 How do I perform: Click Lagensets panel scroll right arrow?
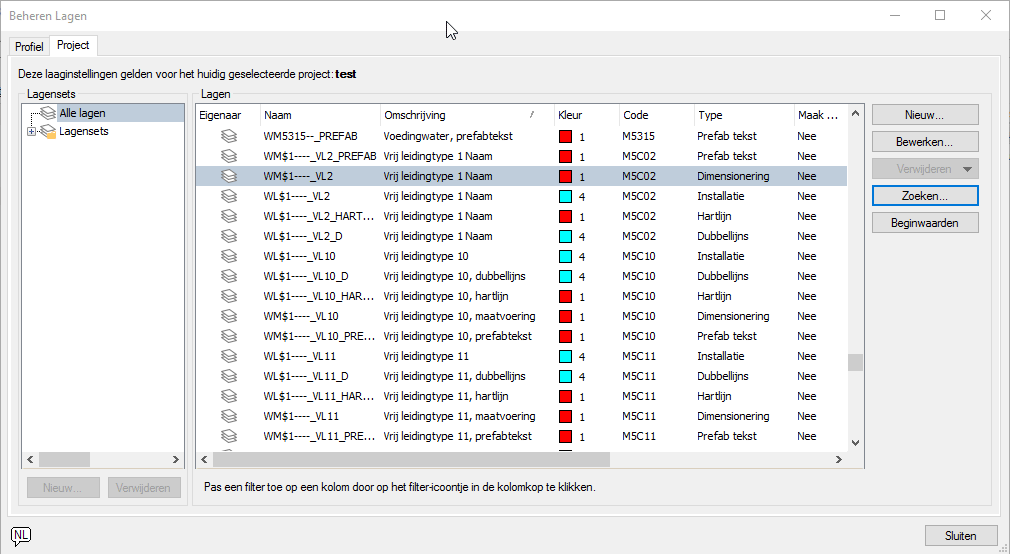point(175,459)
